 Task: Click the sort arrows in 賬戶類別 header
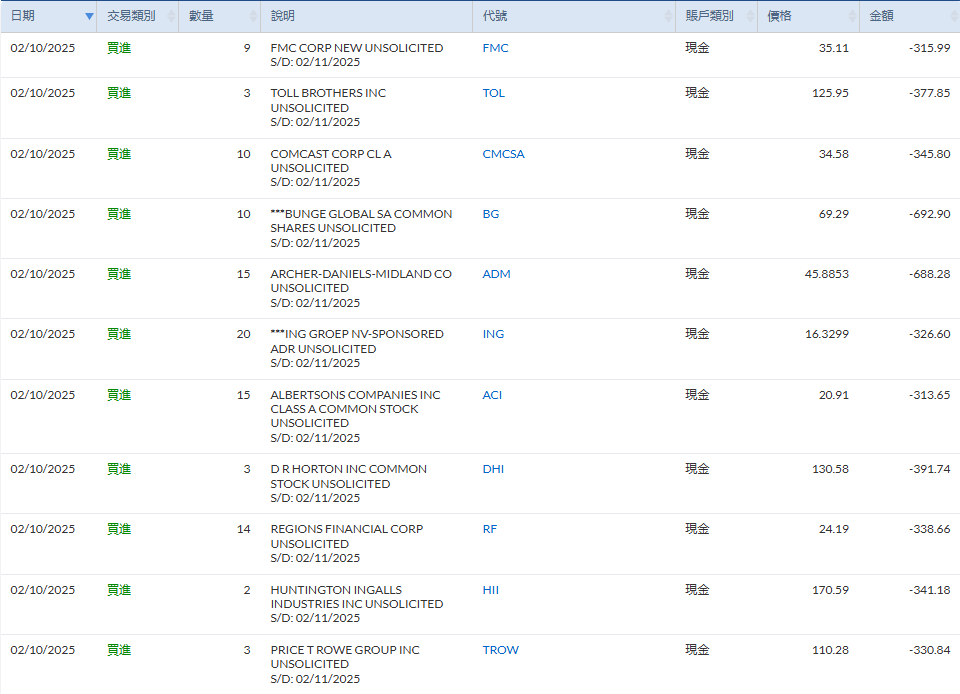(x=750, y=17)
